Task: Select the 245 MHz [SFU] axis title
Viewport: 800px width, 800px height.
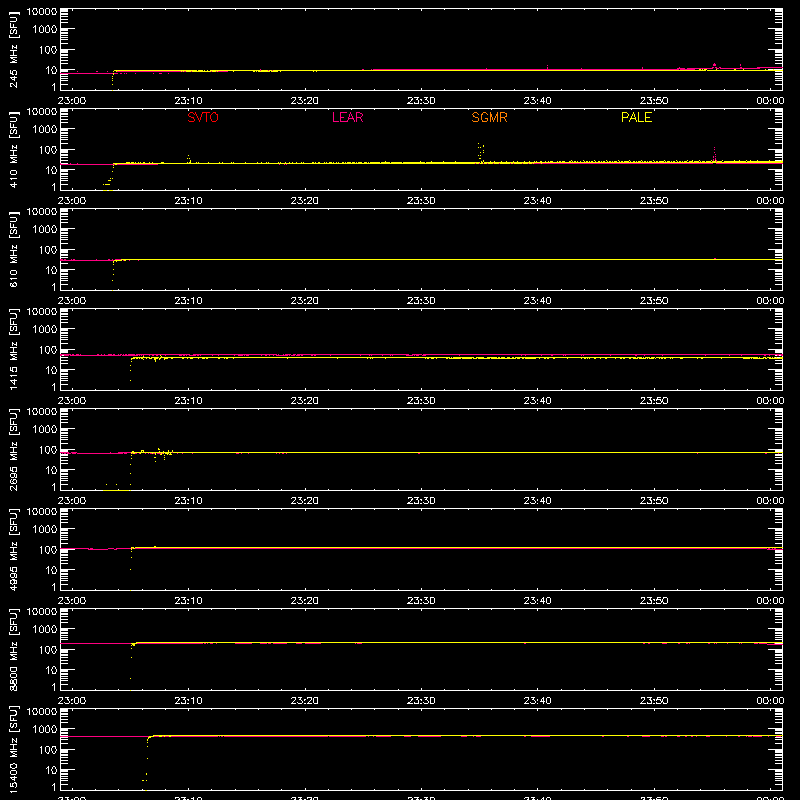Action: [x=13, y=49]
